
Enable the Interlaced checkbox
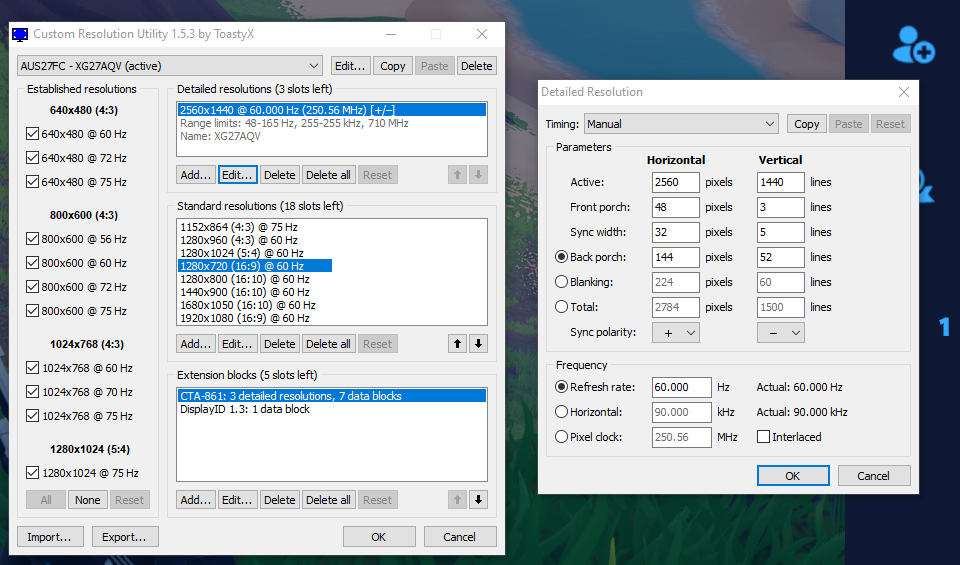(763, 437)
